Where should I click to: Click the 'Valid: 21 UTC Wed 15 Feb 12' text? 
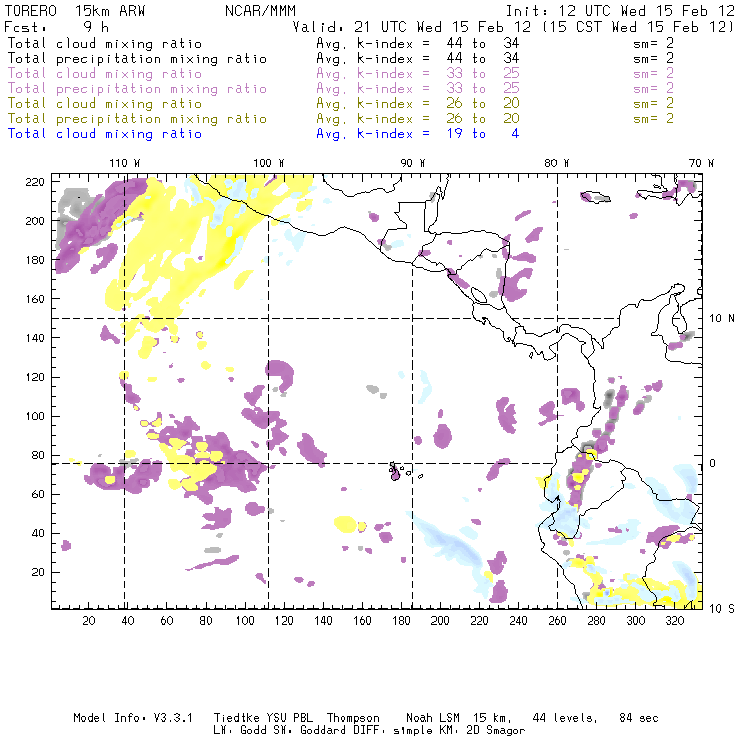[x=412, y=27]
